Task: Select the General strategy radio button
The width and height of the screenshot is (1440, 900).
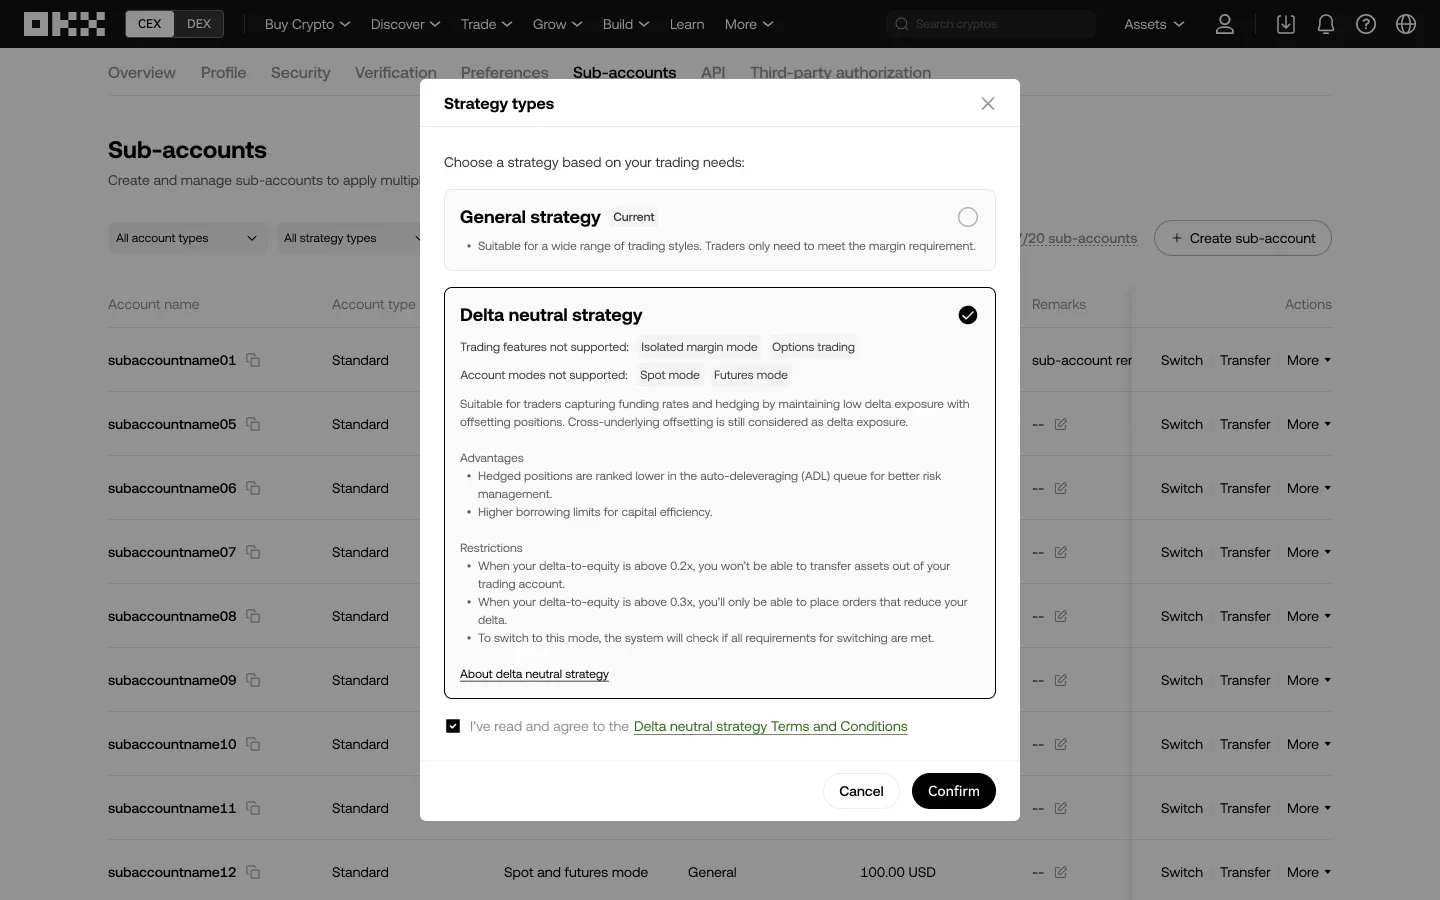Action: tap(967, 217)
